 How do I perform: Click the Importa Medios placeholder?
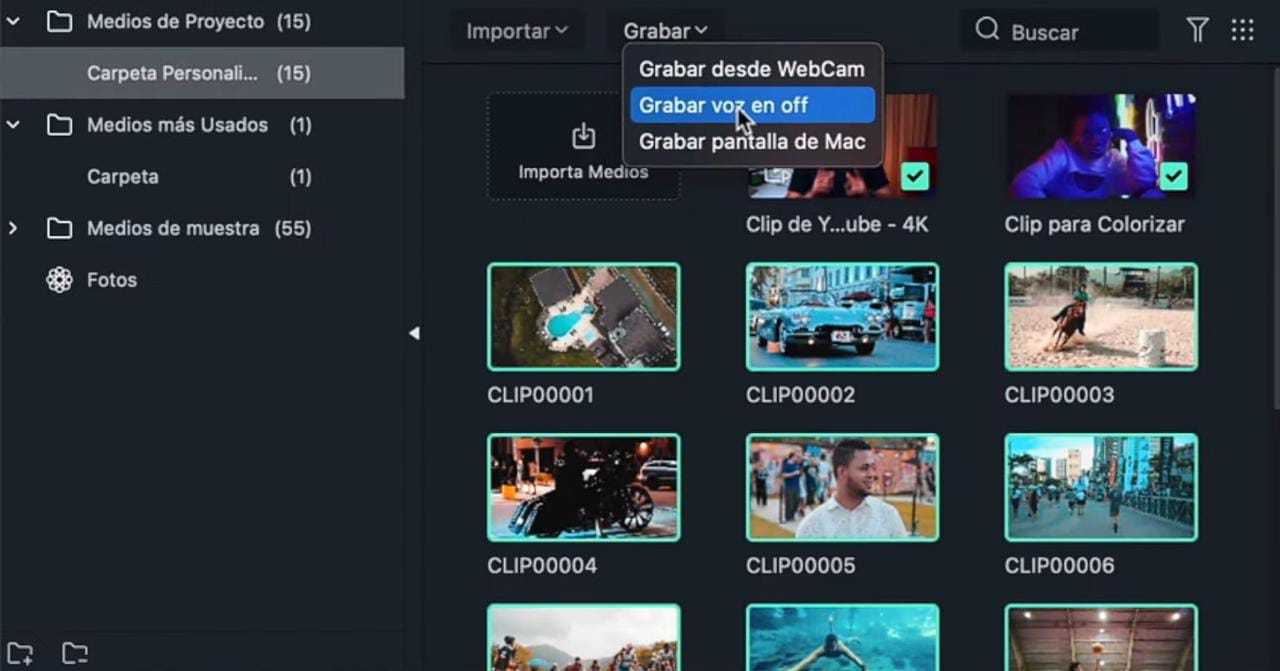coord(583,147)
